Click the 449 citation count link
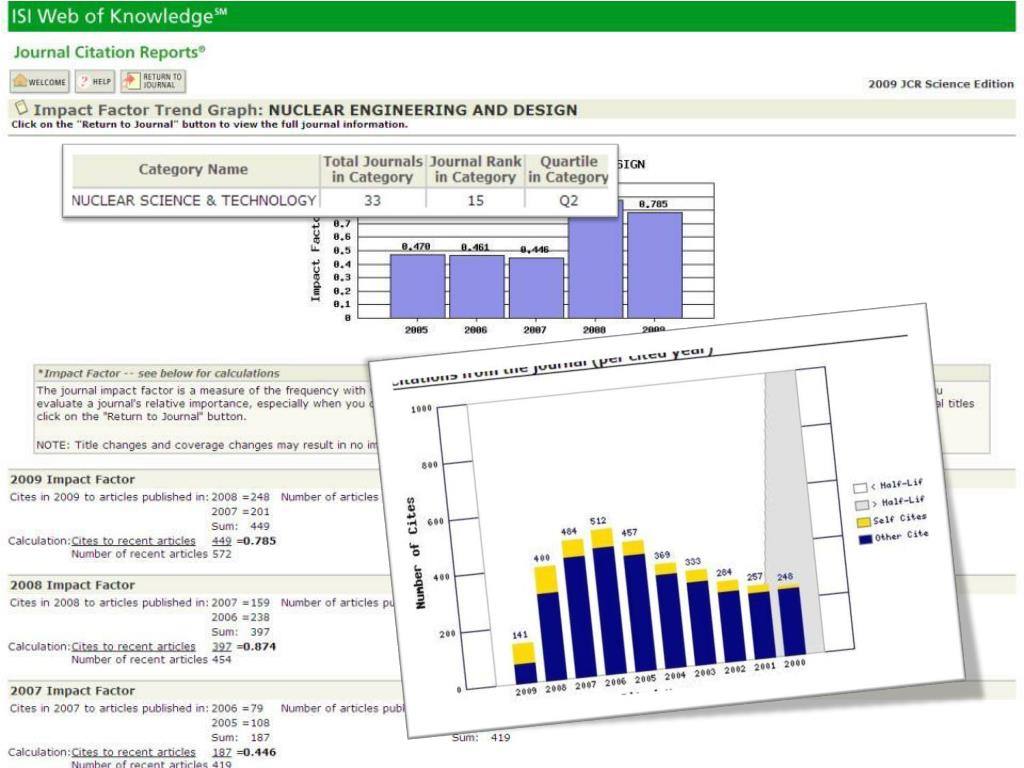Viewport: 1024px width, 768px height. click(x=222, y=541)
